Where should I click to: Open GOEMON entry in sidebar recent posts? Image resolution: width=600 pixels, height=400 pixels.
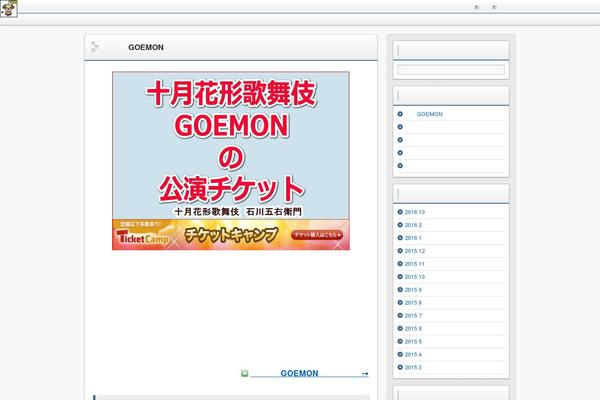[429, 114]
